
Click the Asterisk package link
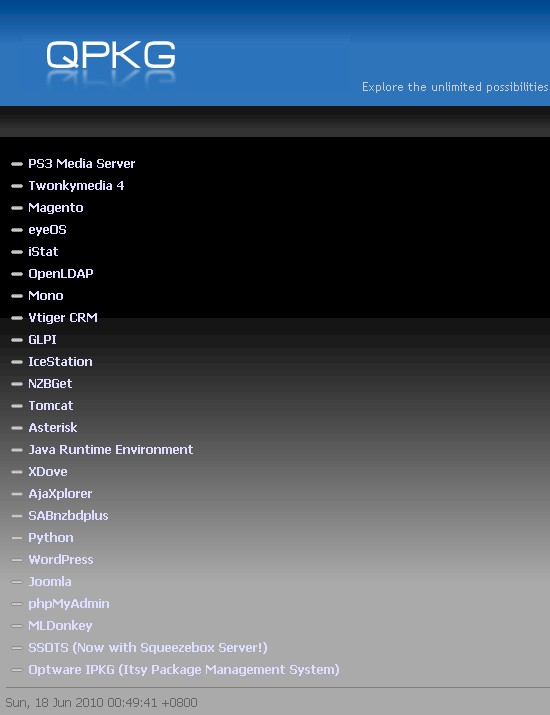coord(53,428)
